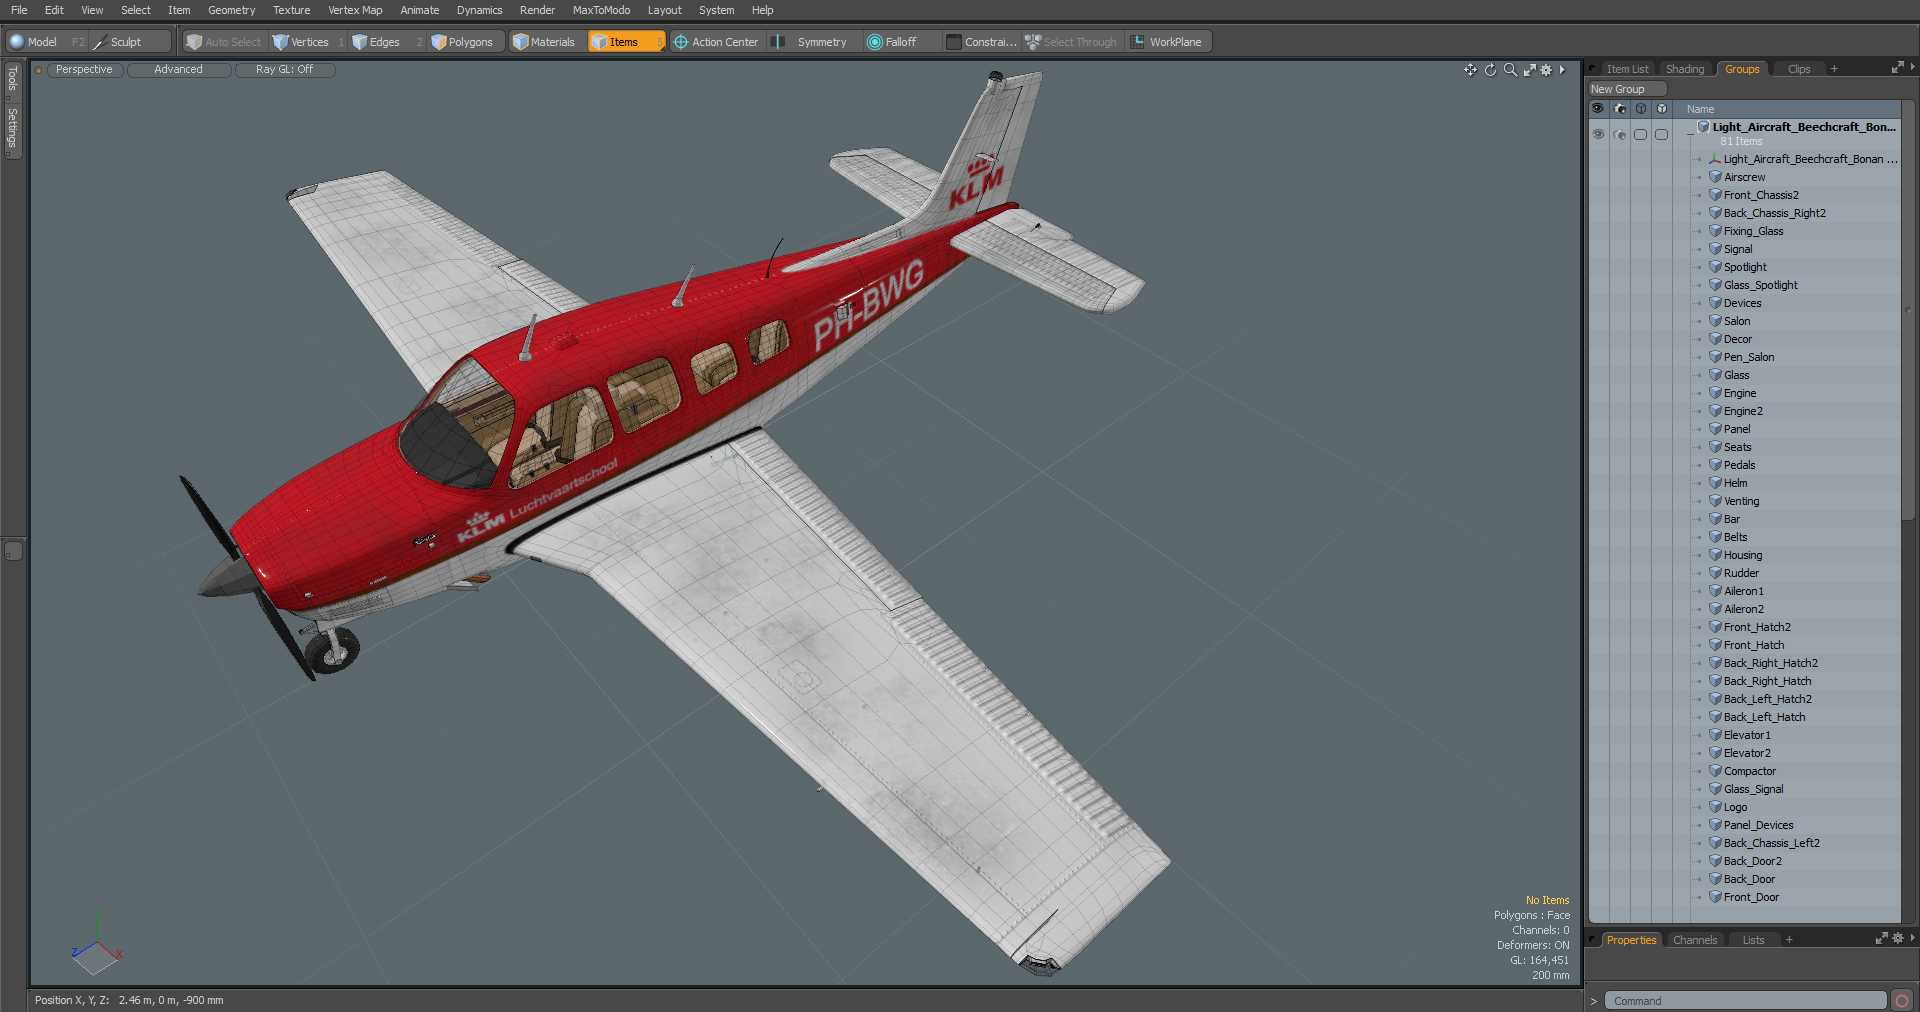Open the Lists tab
This screenshot has height=1012, width=1920.
[1754, 940]
